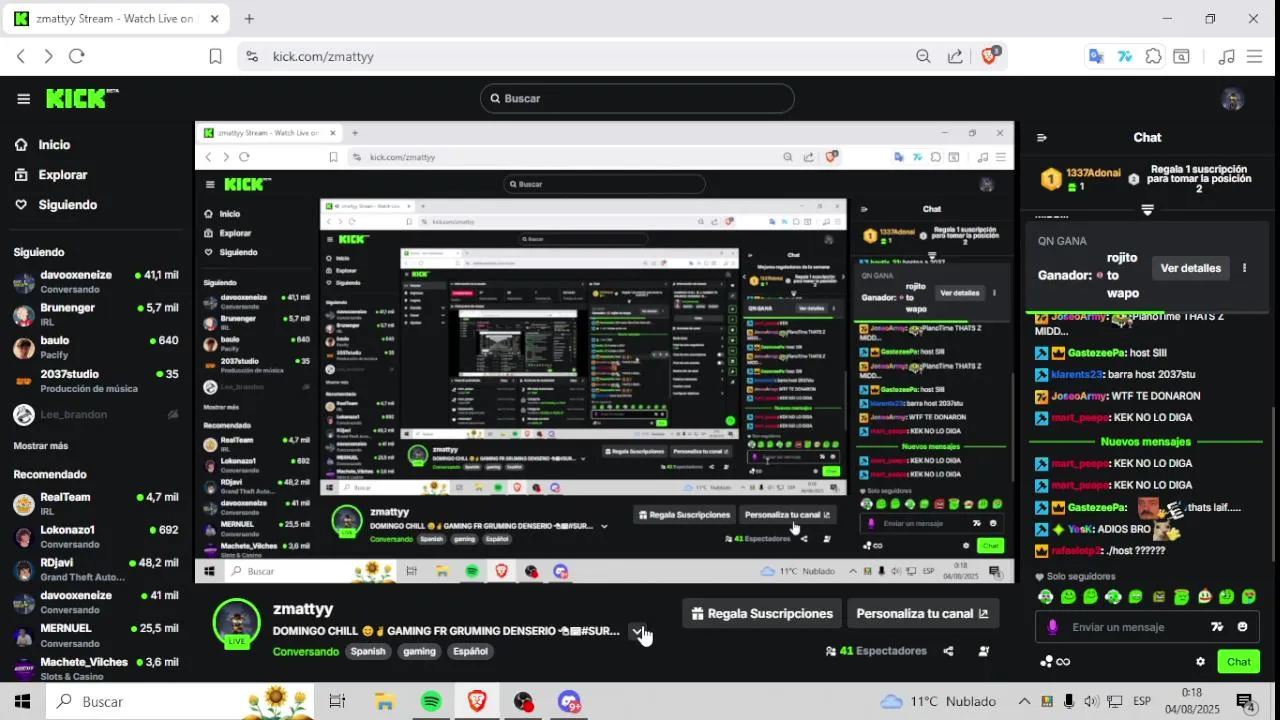Open the Conversando category link
This screenshot has height=720, width=1280.
point(305,651)
